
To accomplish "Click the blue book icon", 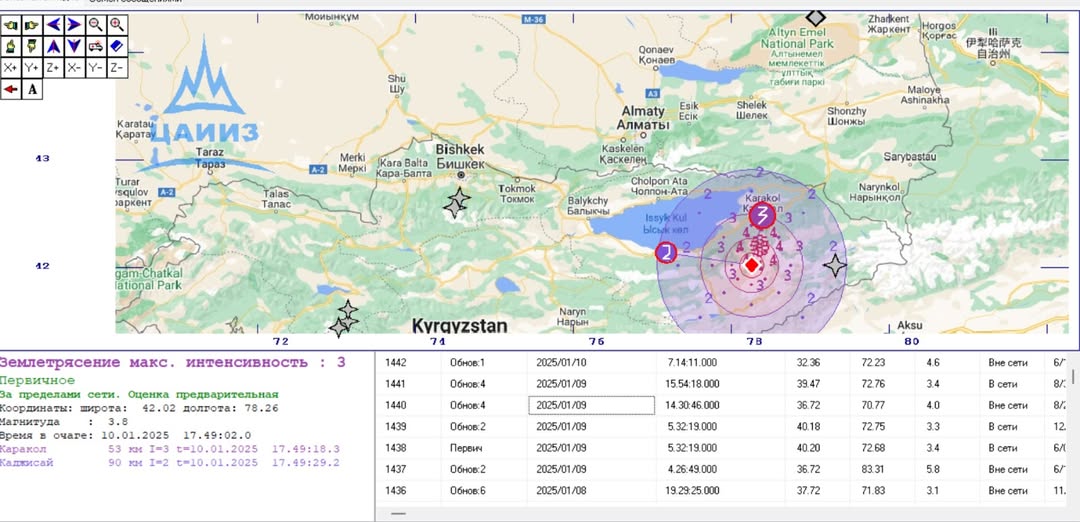I will (117, 46).
